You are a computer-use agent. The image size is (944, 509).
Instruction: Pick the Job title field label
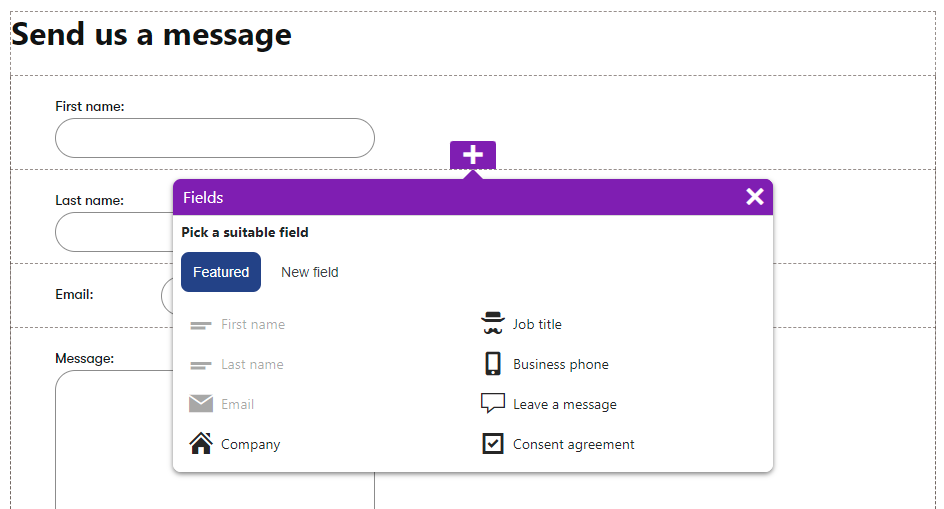[x=537, y=324]
